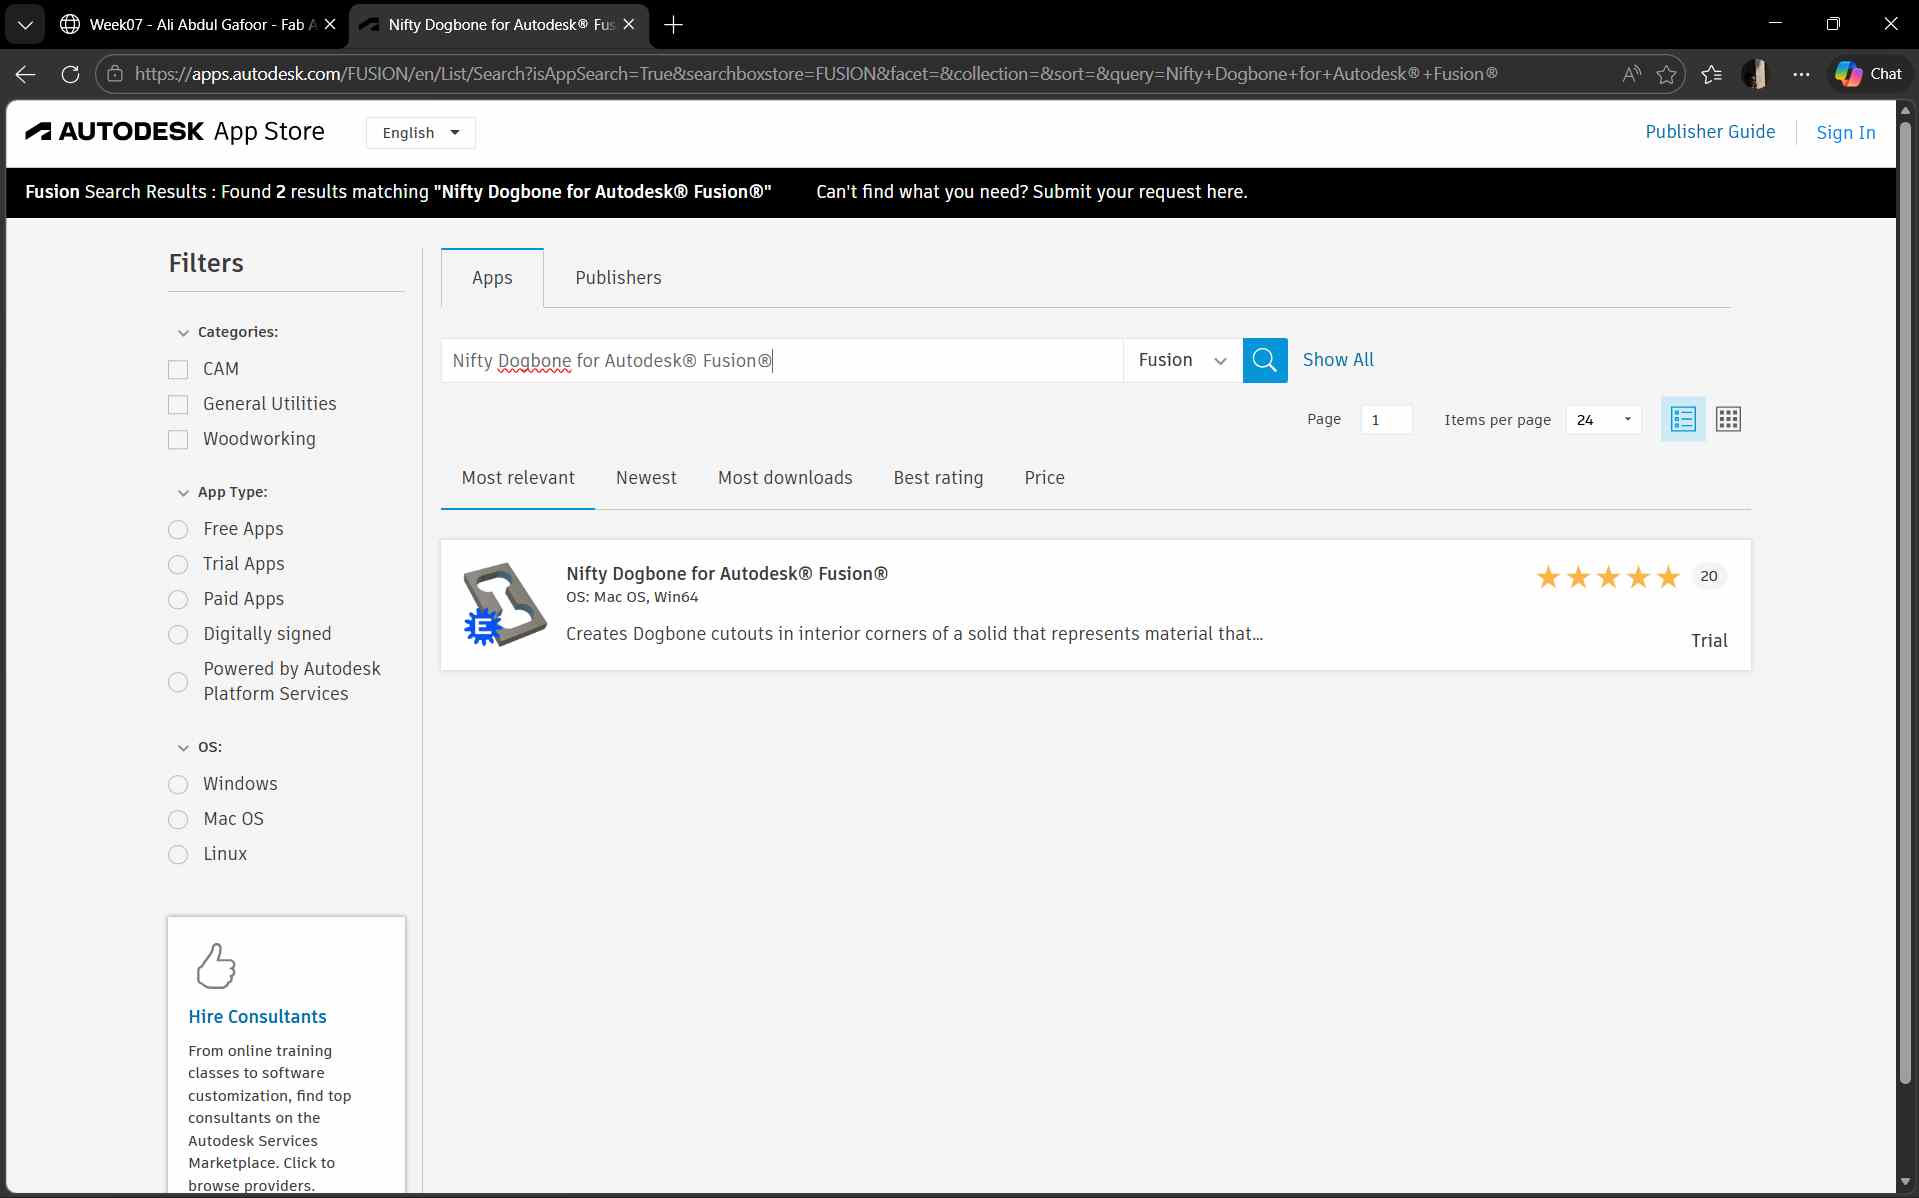Collapse the Categories filter section

tap(183, 333)
